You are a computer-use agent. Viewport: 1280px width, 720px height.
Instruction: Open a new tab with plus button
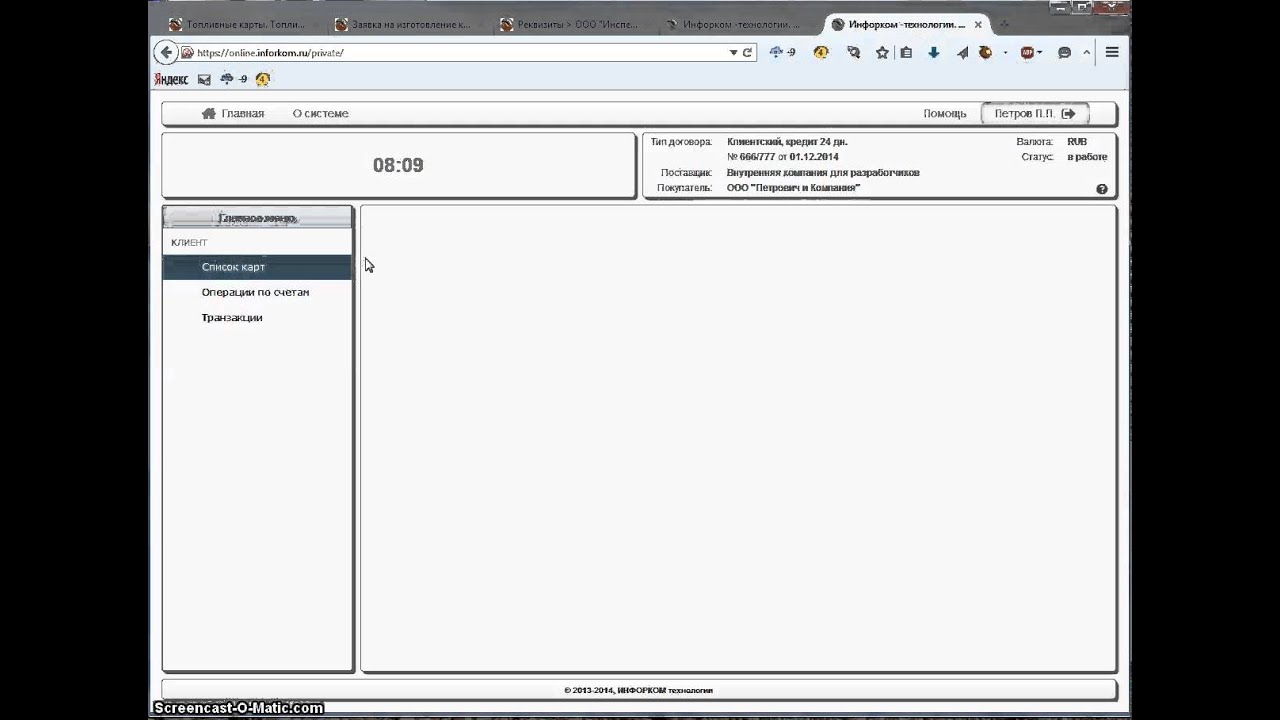[x=1003, y=24]
